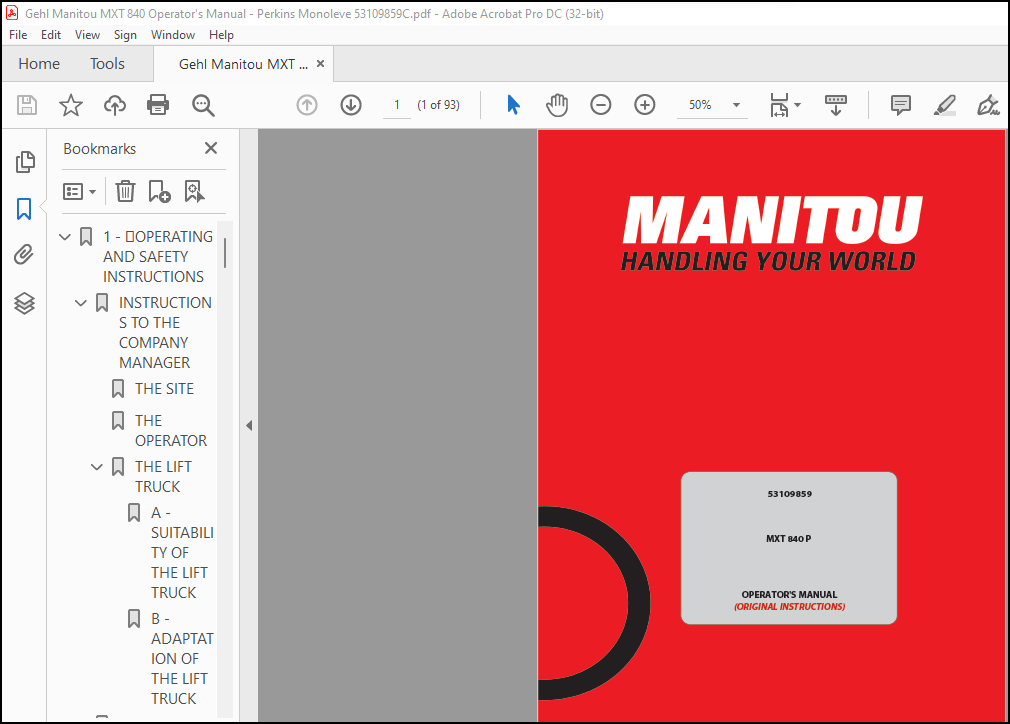Click the find current bookmark icon
The image size is (1010, 724).
click(x=194, y=191)
